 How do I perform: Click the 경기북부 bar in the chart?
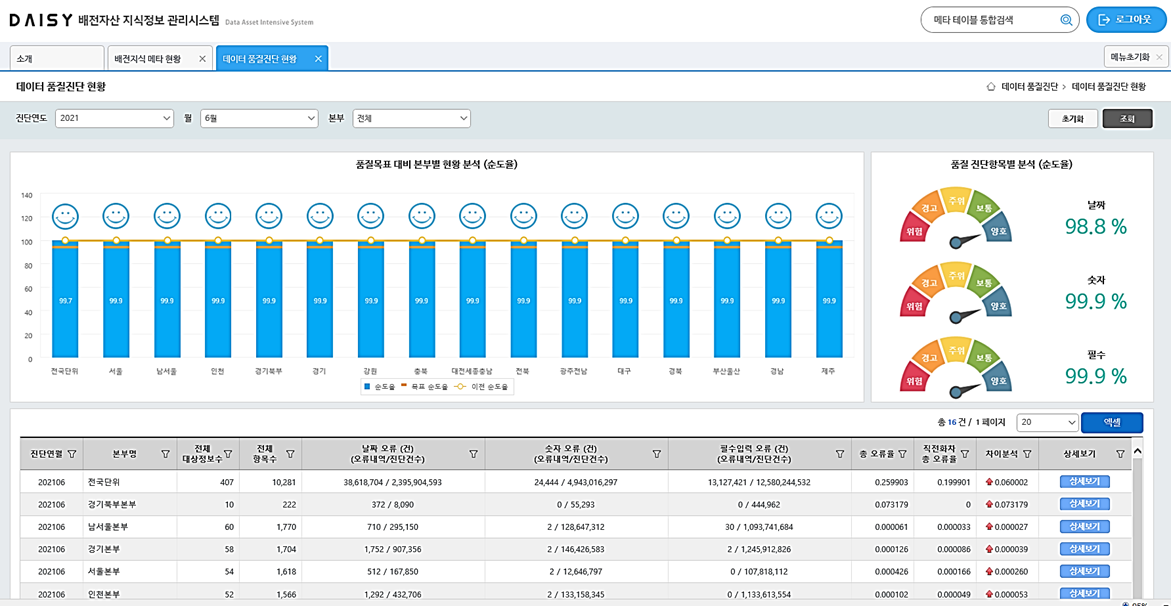[x=269, y=299]
